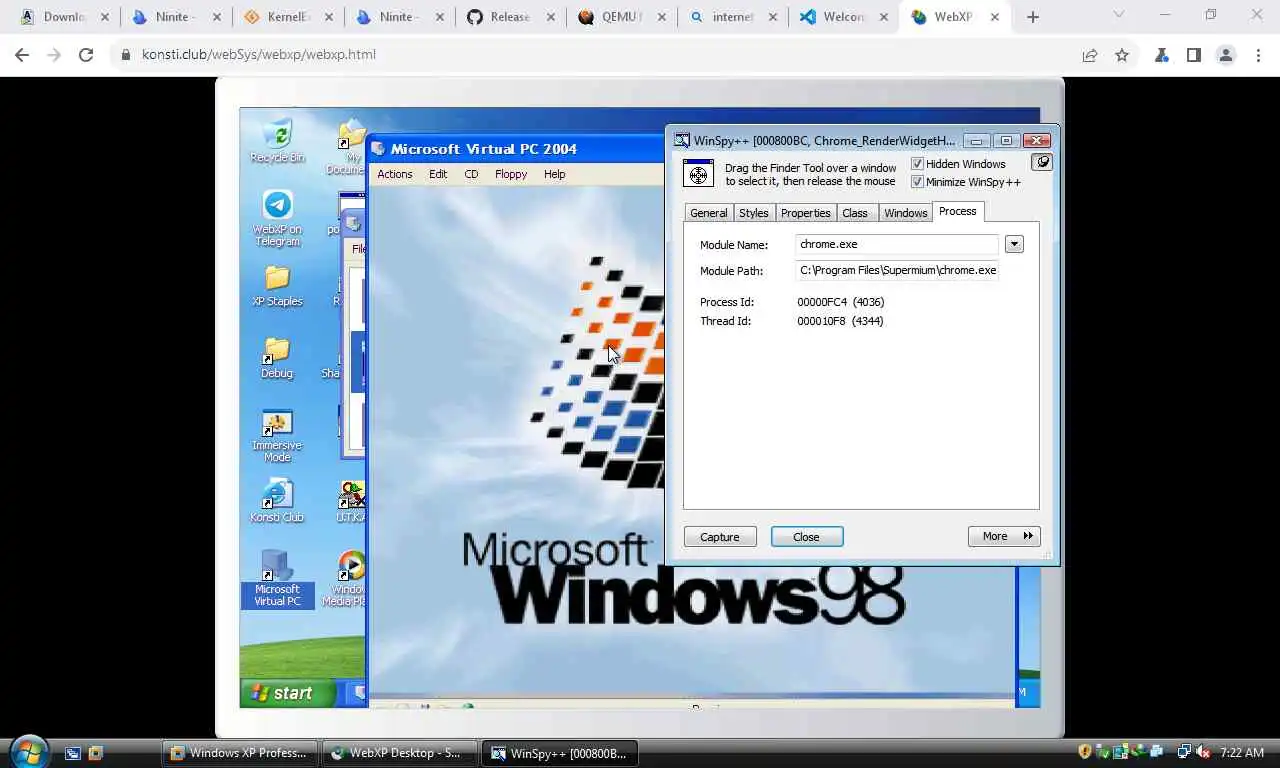The height and width of the screenshot is (768, 1280).
Task: Open the Help menu in Virtual PC
Action: point(555,174)
